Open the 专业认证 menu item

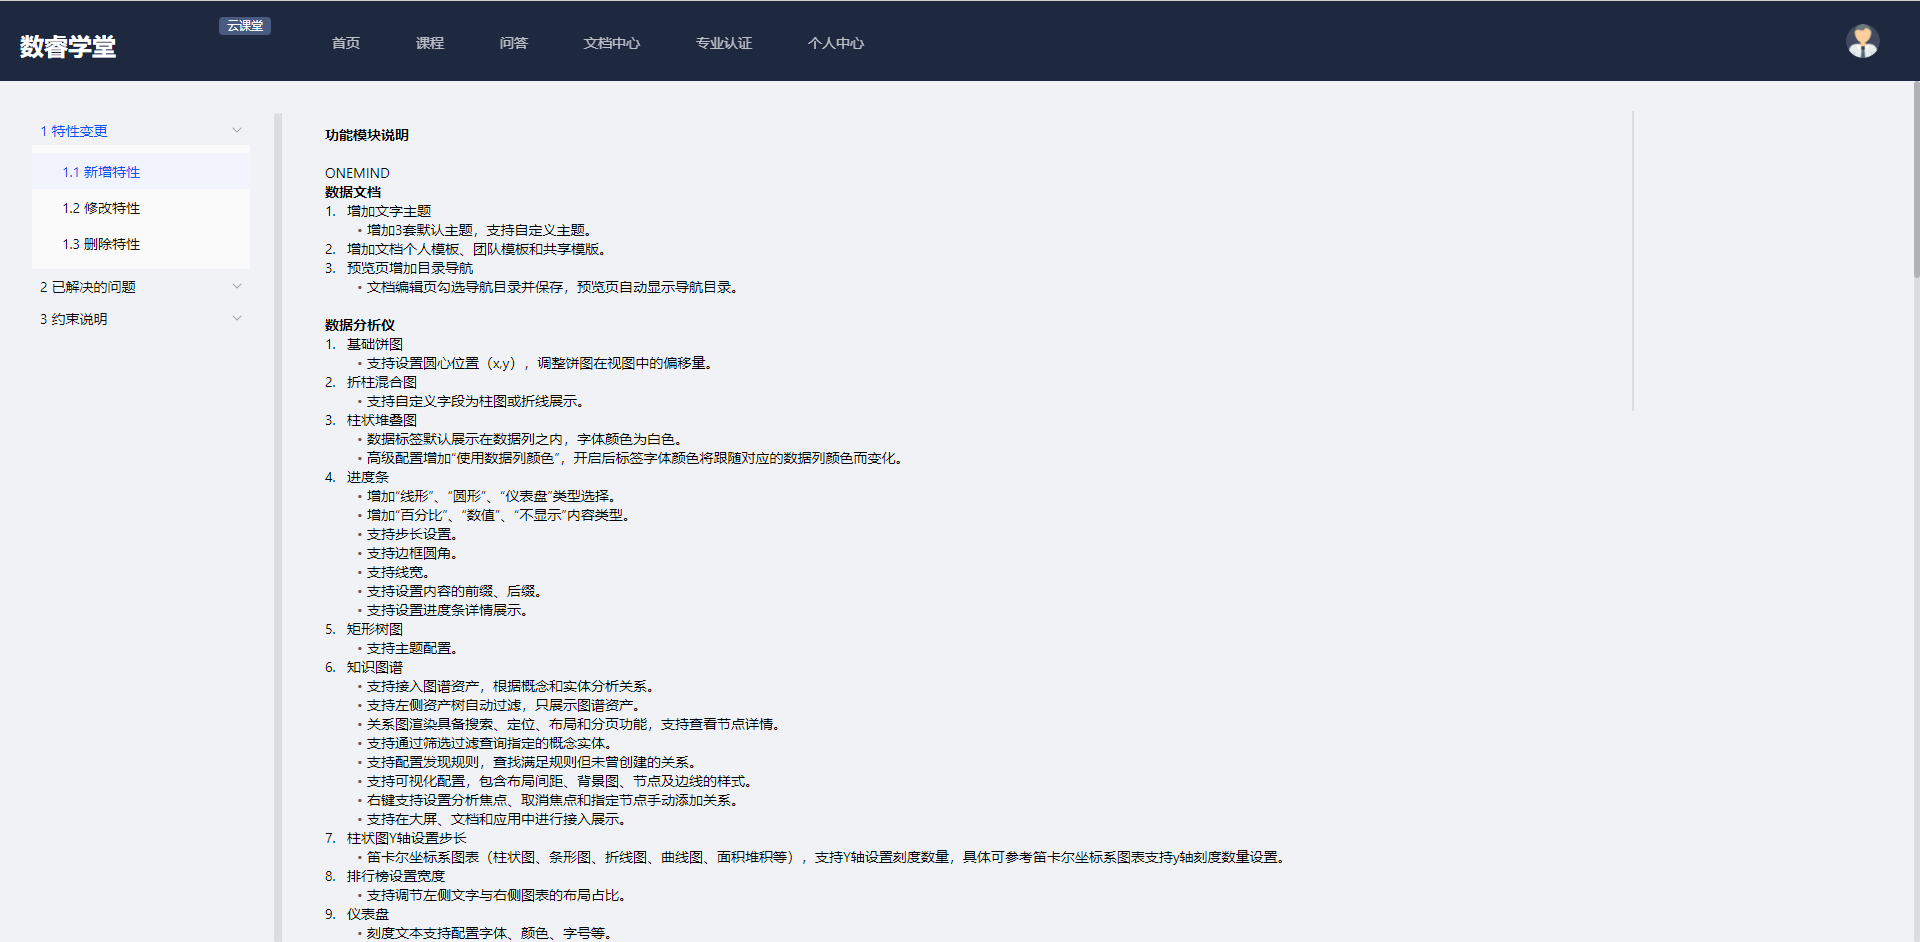click(724, 43)
